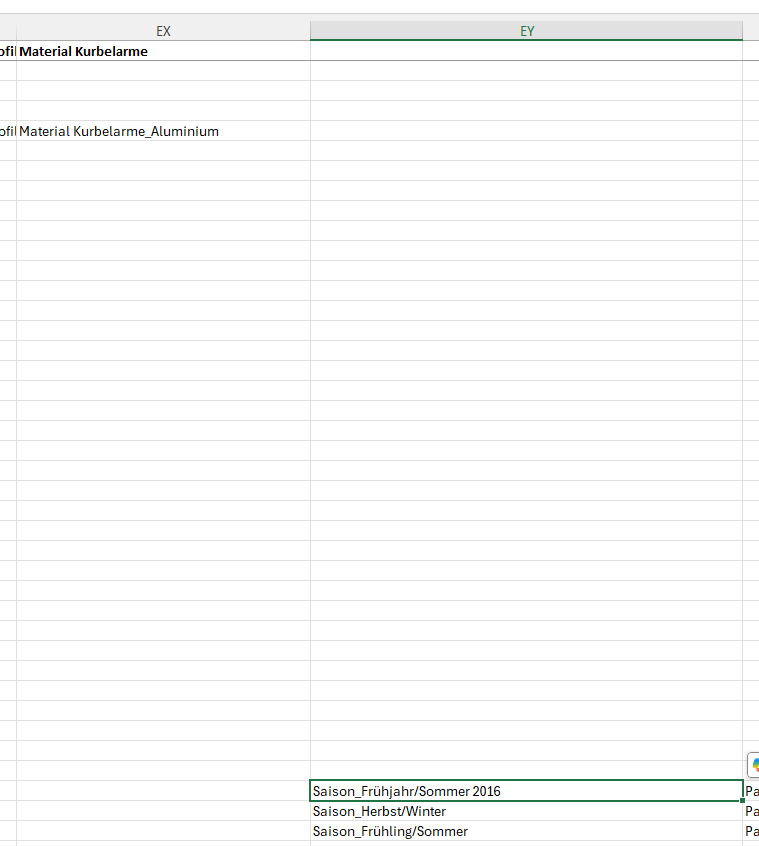The height and width of the screenshot is (846, 759).
Task: Select empty EY cell beside Material Kurbelarme header
Action: tap(526, 51)
